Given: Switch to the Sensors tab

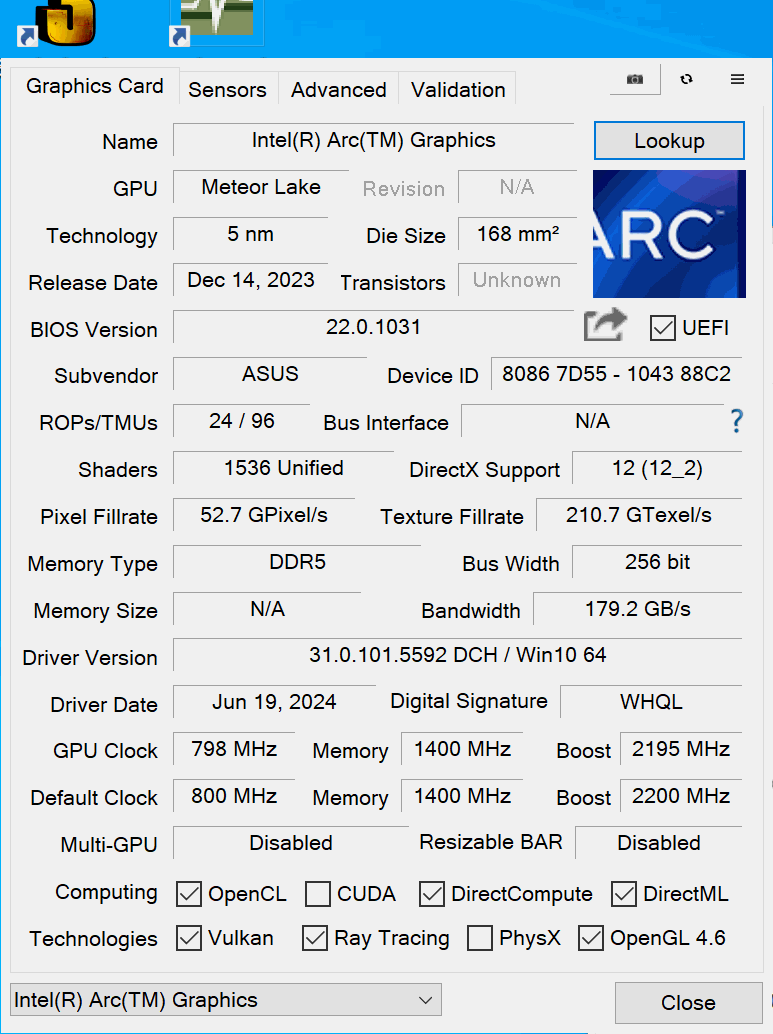Looking at the screenshot, I should 227,90.
